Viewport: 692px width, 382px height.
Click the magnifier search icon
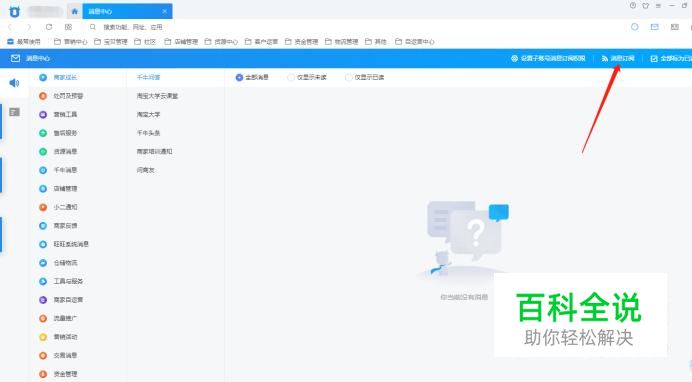tap(93, 27)
